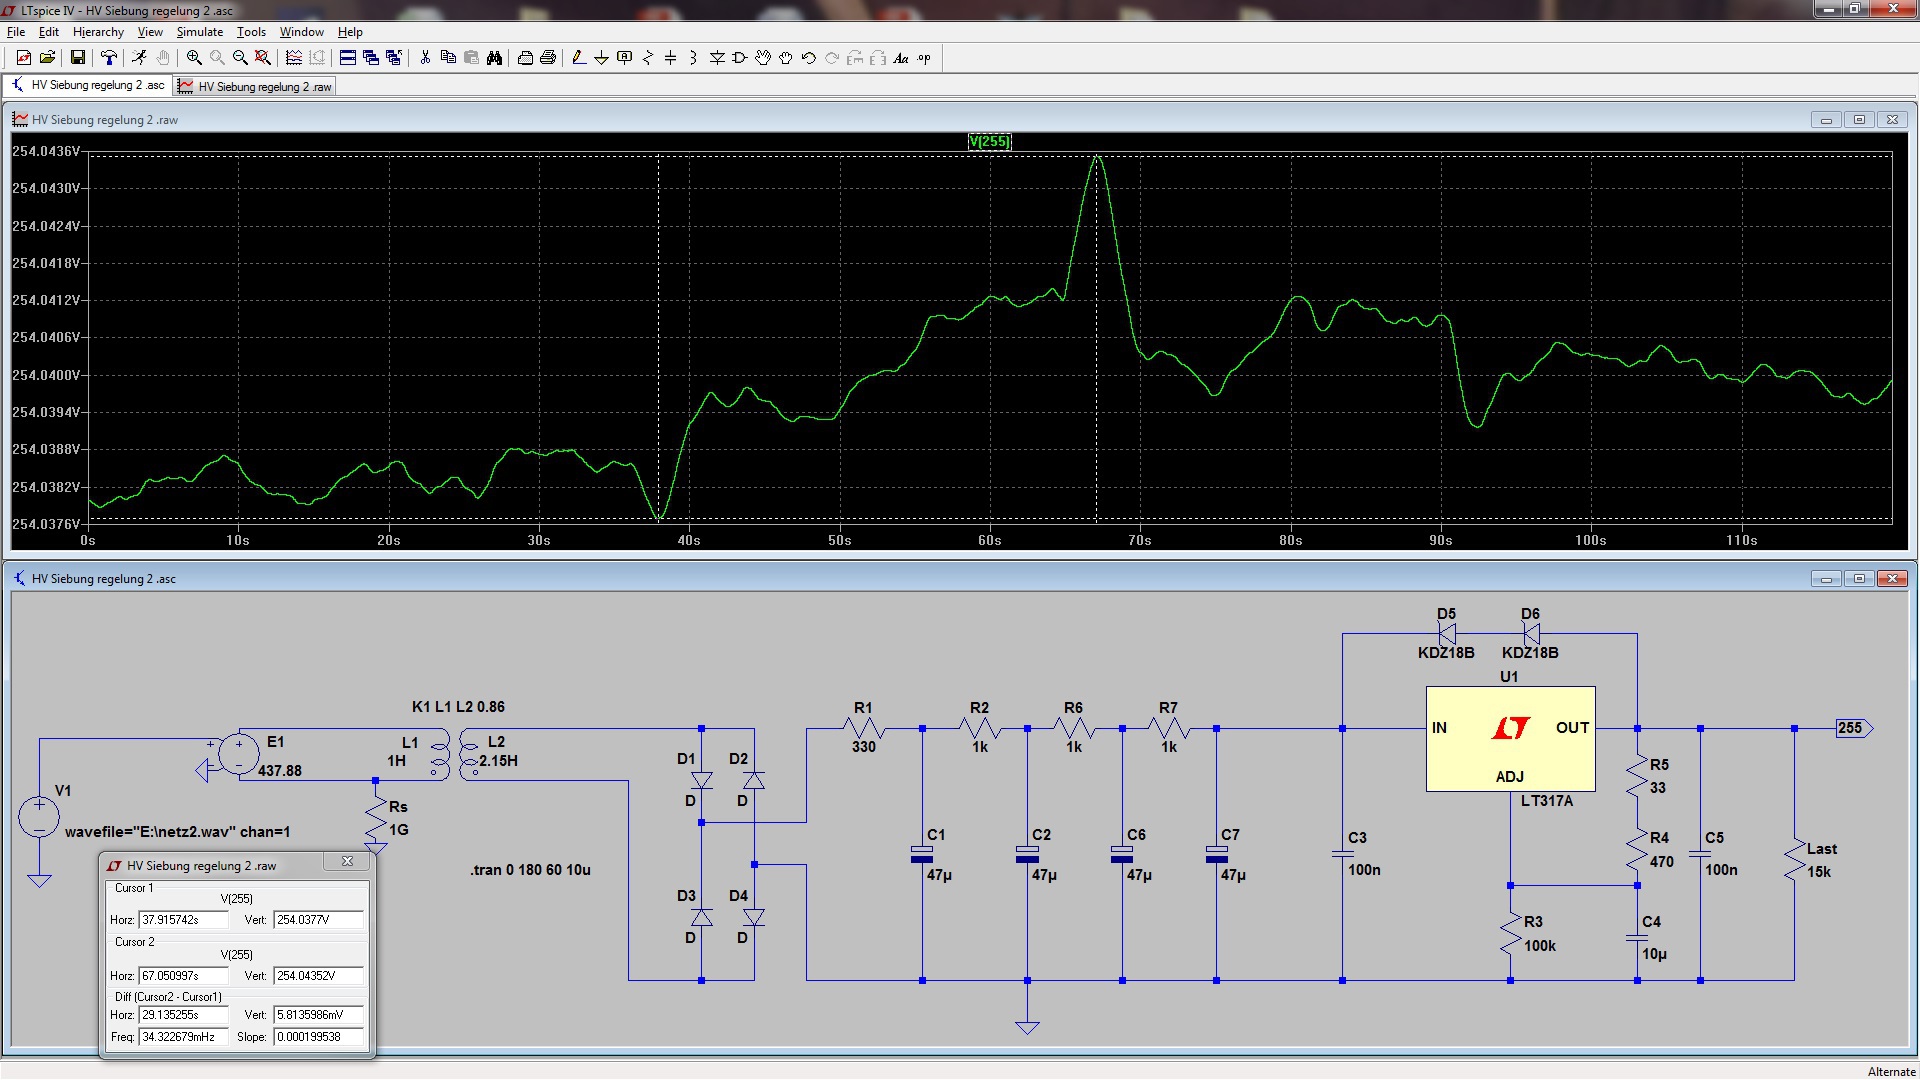Click the Find binoculars icon

[x=494, y=58]
